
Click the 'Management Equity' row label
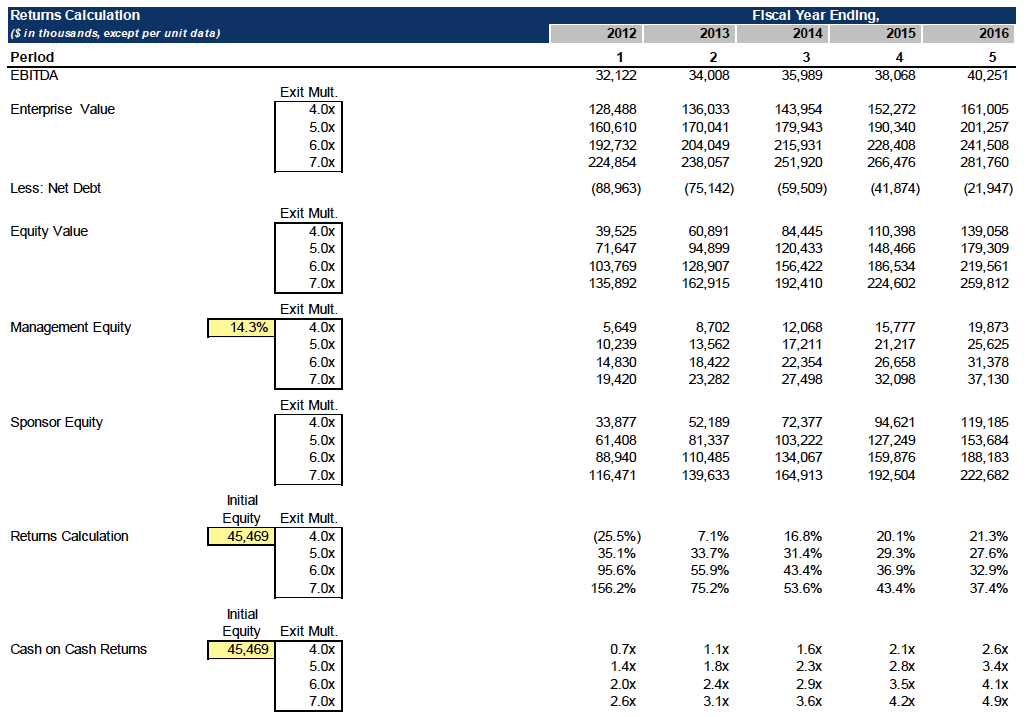pyautogui.click(x=70, y=328)
